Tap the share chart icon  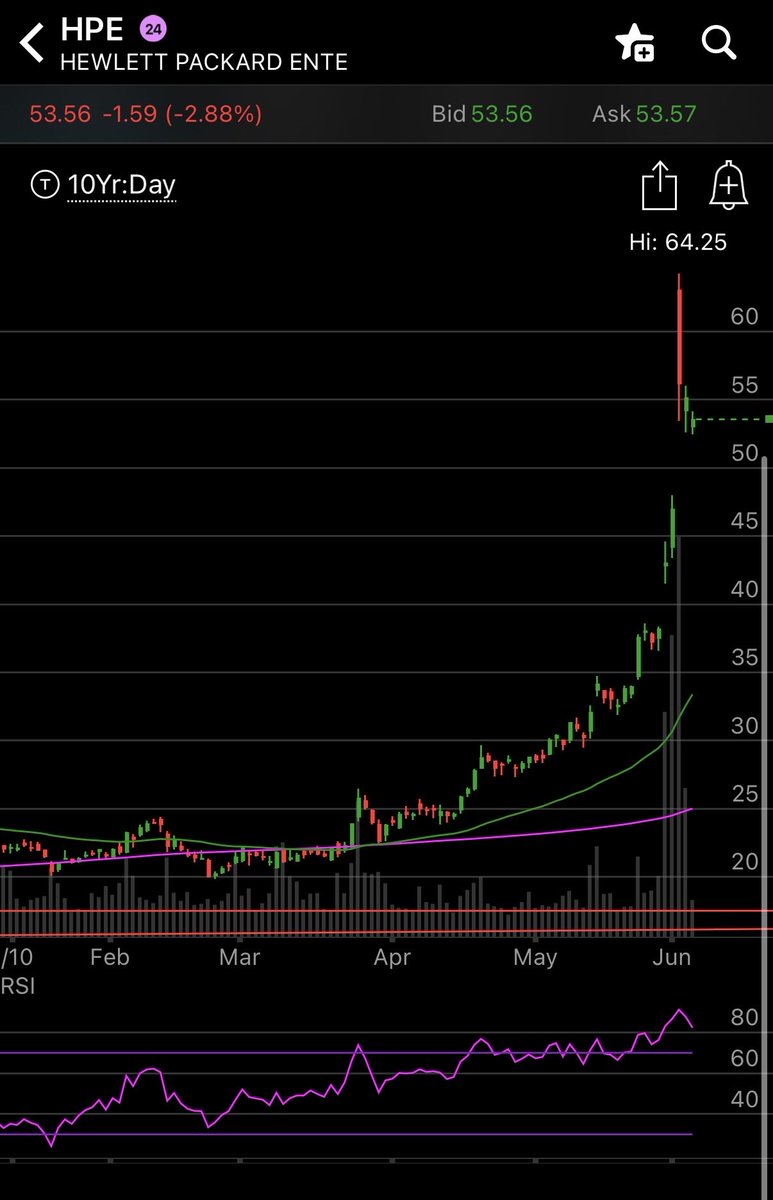(659, 187)
